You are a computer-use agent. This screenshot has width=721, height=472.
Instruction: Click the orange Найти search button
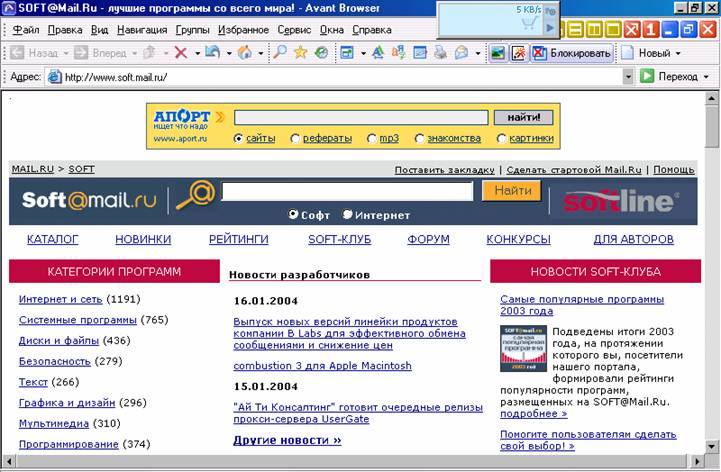pyautogui.click(x=512, y=190)
